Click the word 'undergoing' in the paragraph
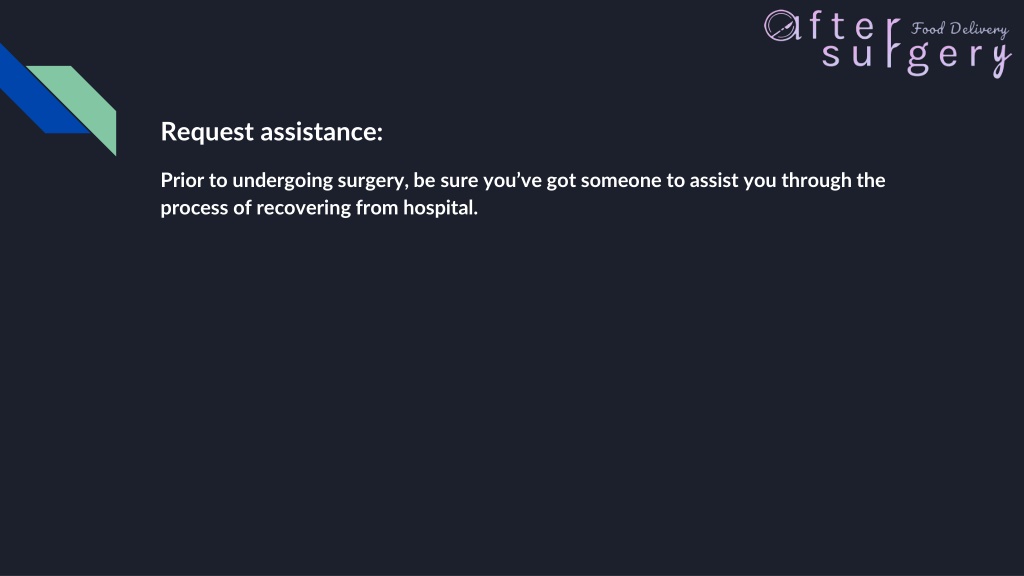 (x=283, y=182)
